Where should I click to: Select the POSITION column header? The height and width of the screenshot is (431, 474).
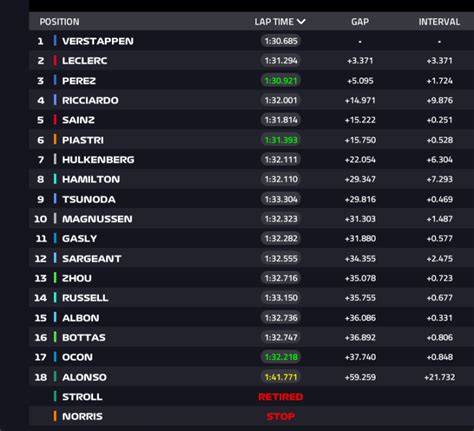(x=60, y=22)
